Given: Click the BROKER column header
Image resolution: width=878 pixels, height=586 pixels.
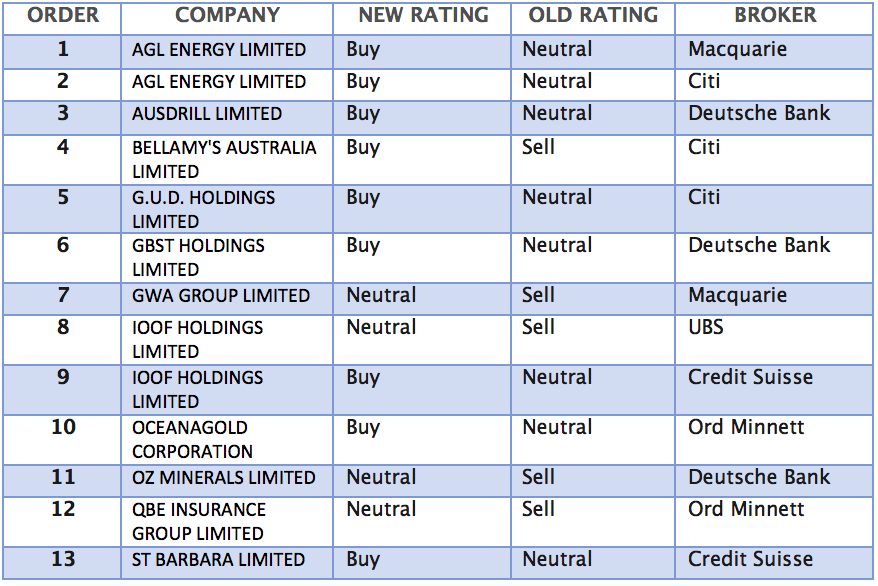Looking at the screenshot, I should pos(775,16).
